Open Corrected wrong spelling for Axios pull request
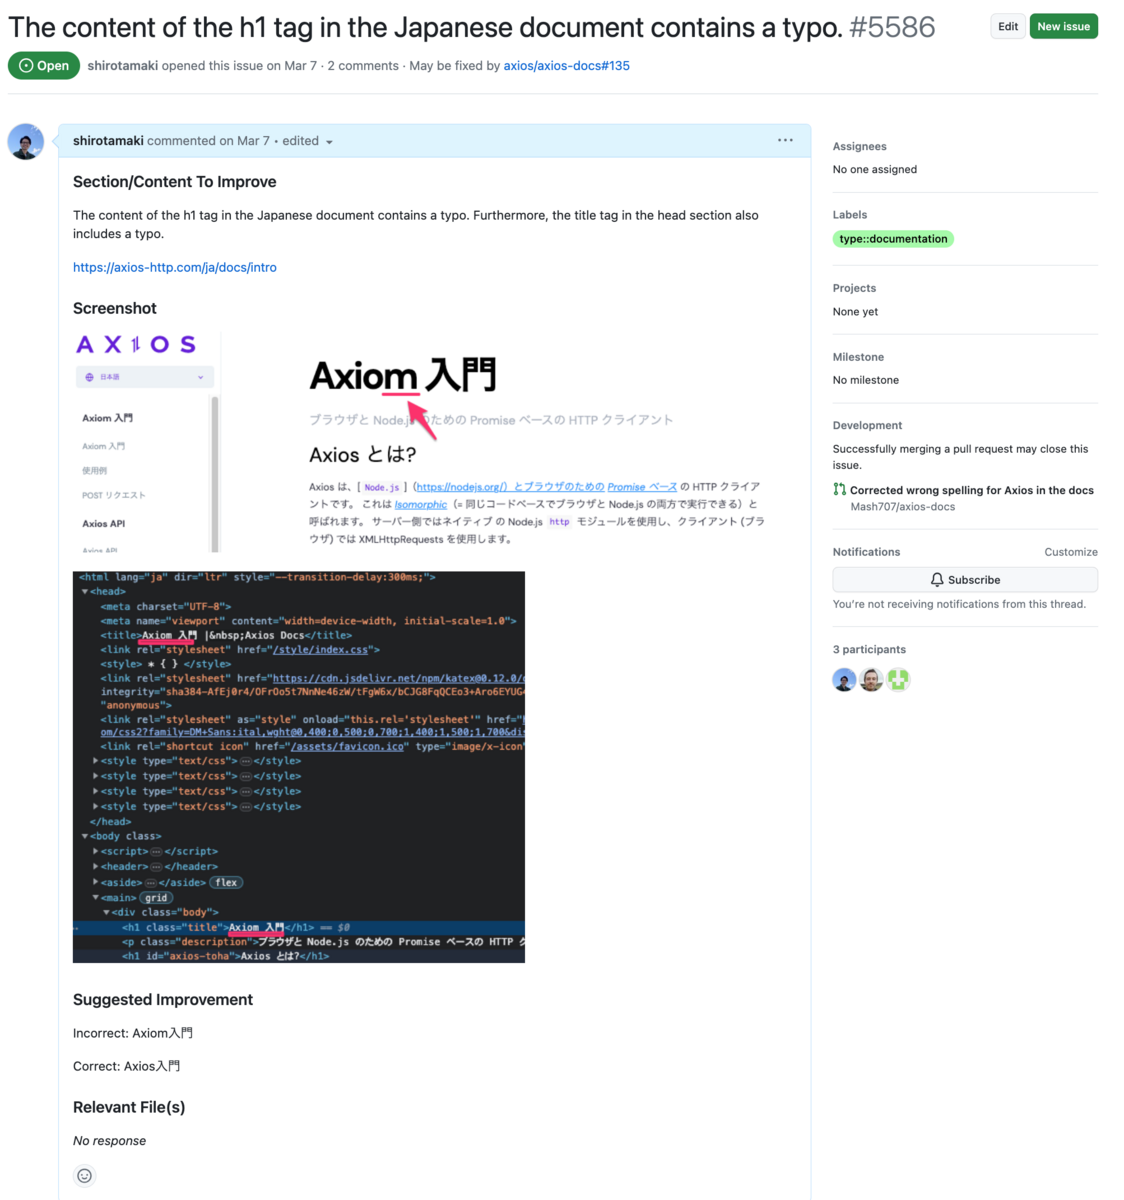Viewport: 1124px width, 1200px height. coord(971,490)
